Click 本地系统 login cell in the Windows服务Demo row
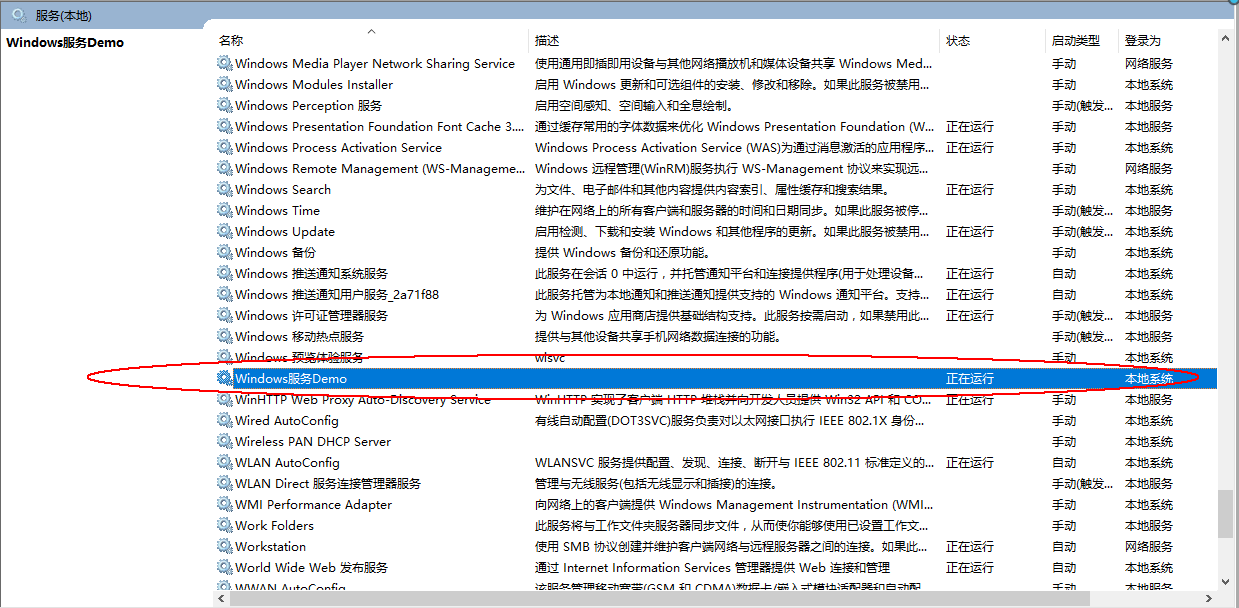This screenshot has width=1239, height=608. click(1149, 378)
